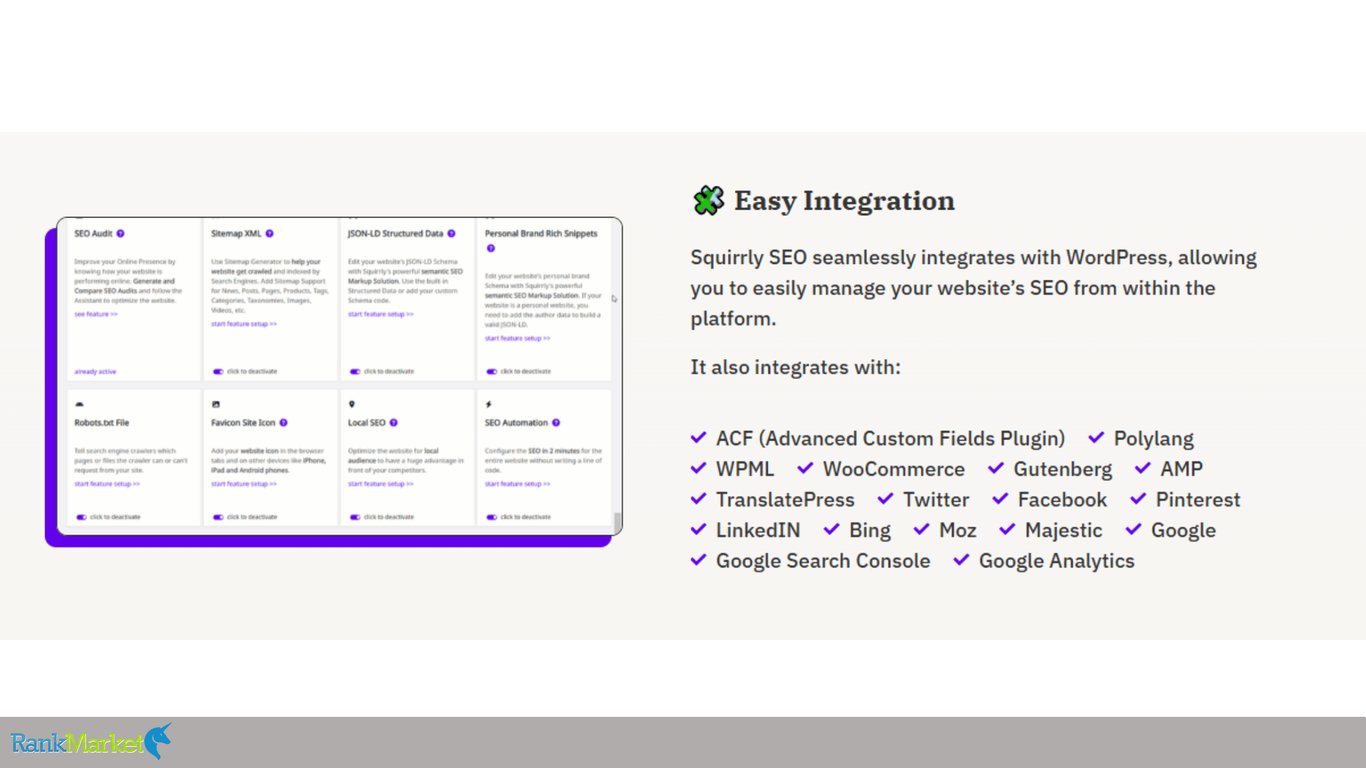Click the scrollbar thumb of the features panel
This screenshot has width=1366, height=768.
coord(617,523)
